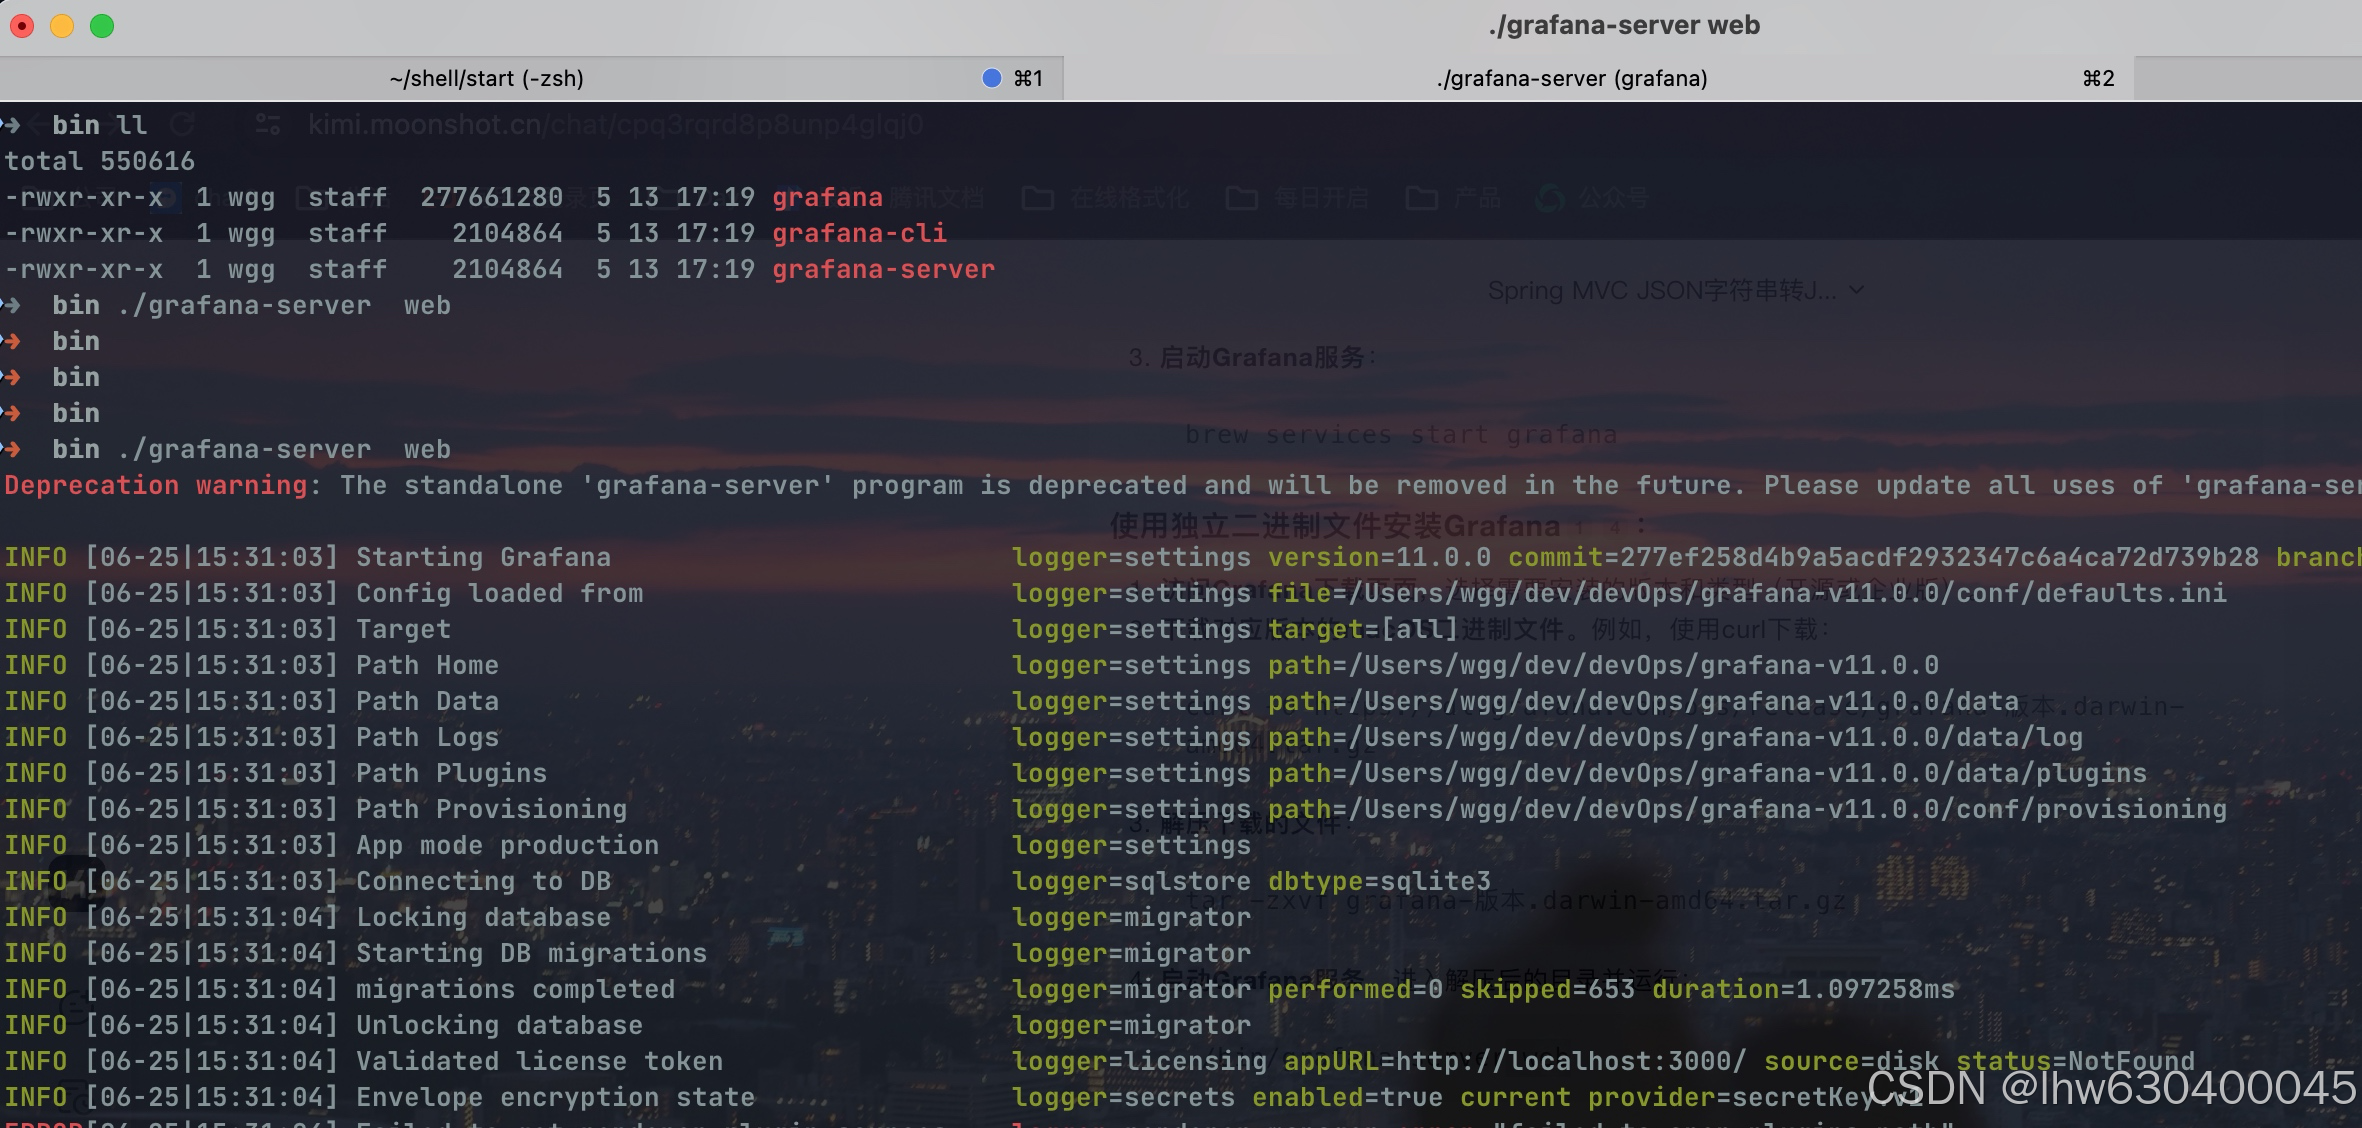Select the ./grafana-server (grafana) tab
The width and height of the screenshot is (2362, 1128).
(x=1571, y=78)
